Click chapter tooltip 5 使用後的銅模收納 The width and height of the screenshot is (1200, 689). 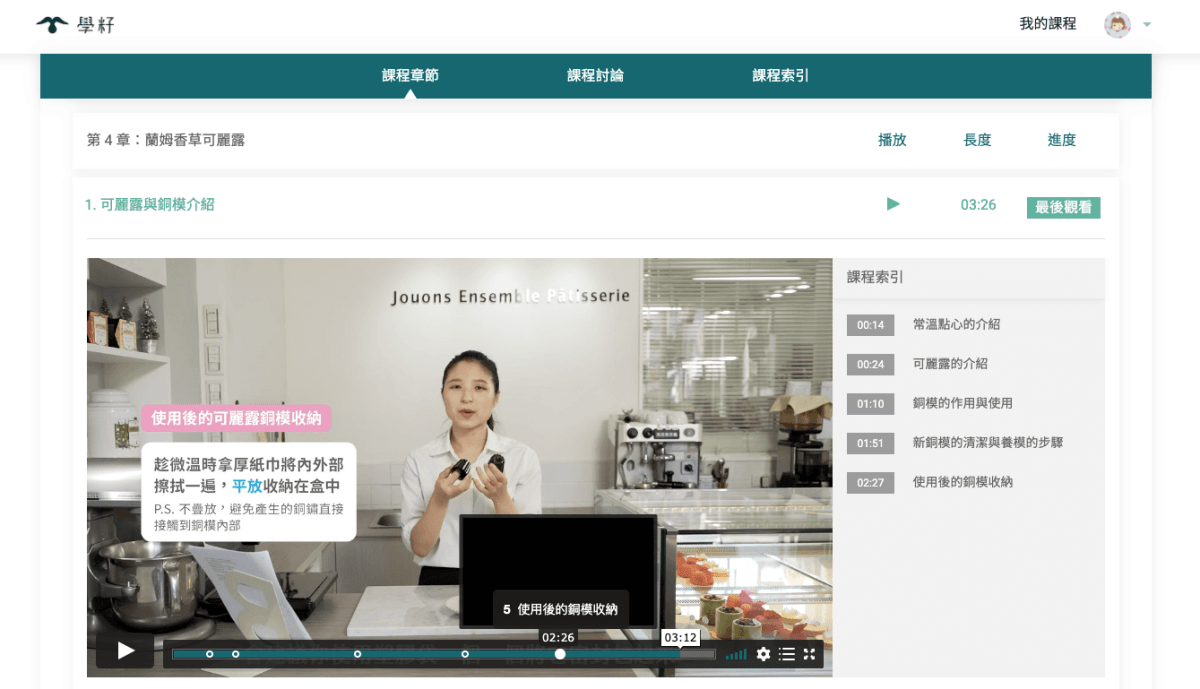click(x=560, y=609)
